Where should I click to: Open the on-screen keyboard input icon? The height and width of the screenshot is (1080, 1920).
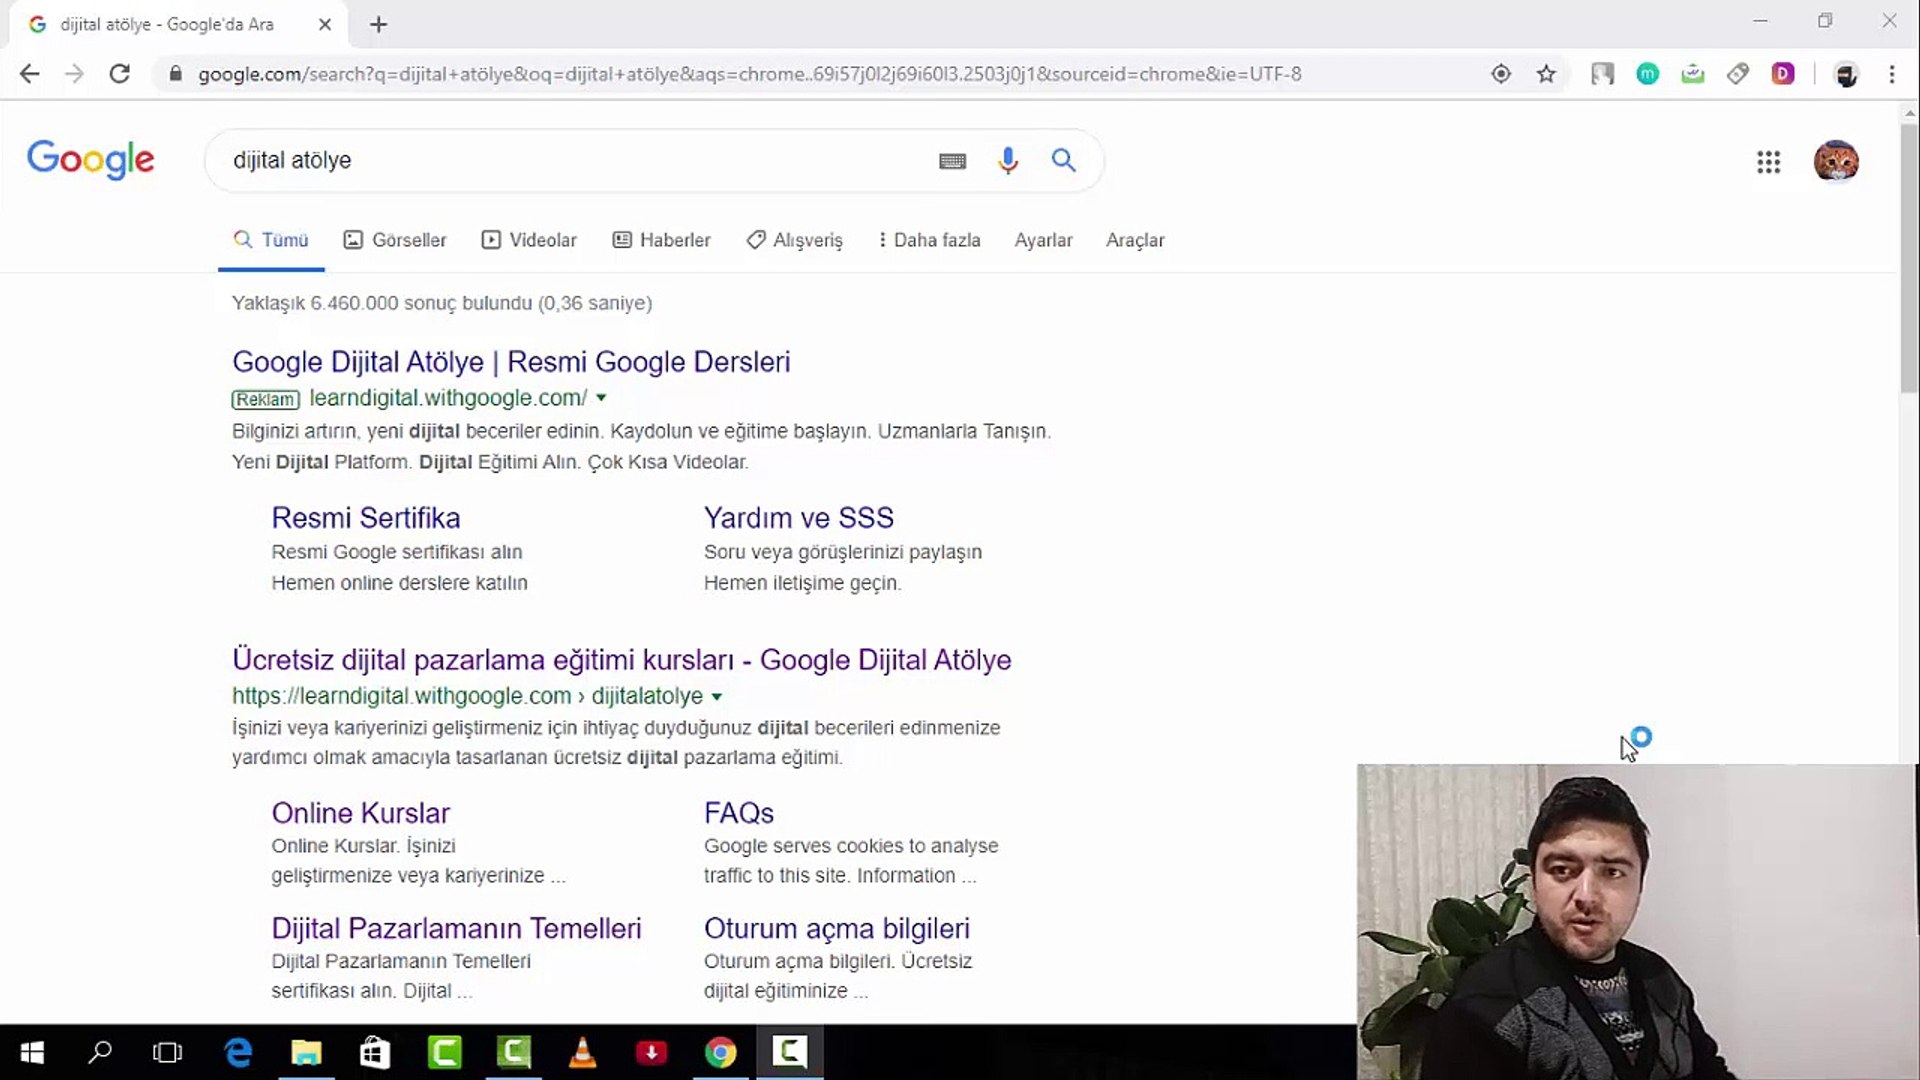tap(952, 161)
